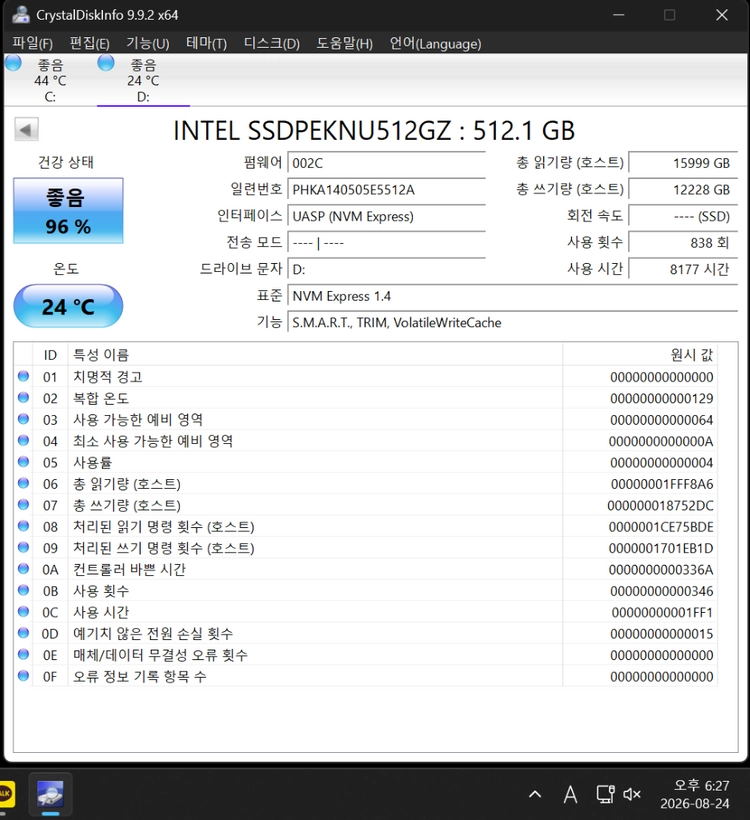Screen dimensions: 750x820
Task: Select the 치명적 경고 attribute row
Action: coord(366,377)
